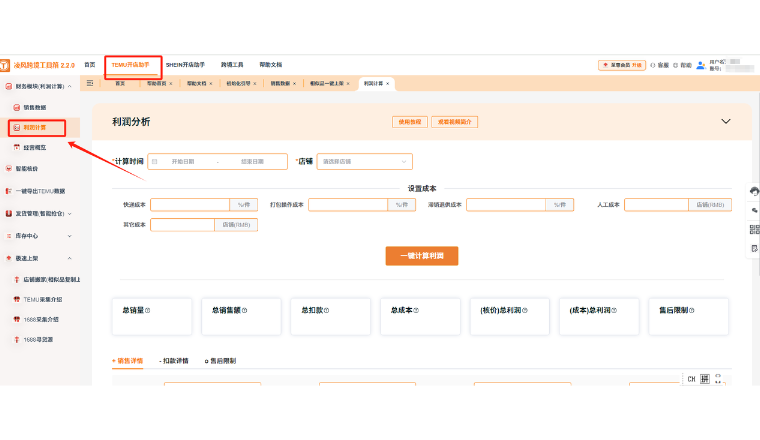This screenshot has width=760, height=440.
Task: Close the 利润计算 tab
Action: [x=388, y=84]
